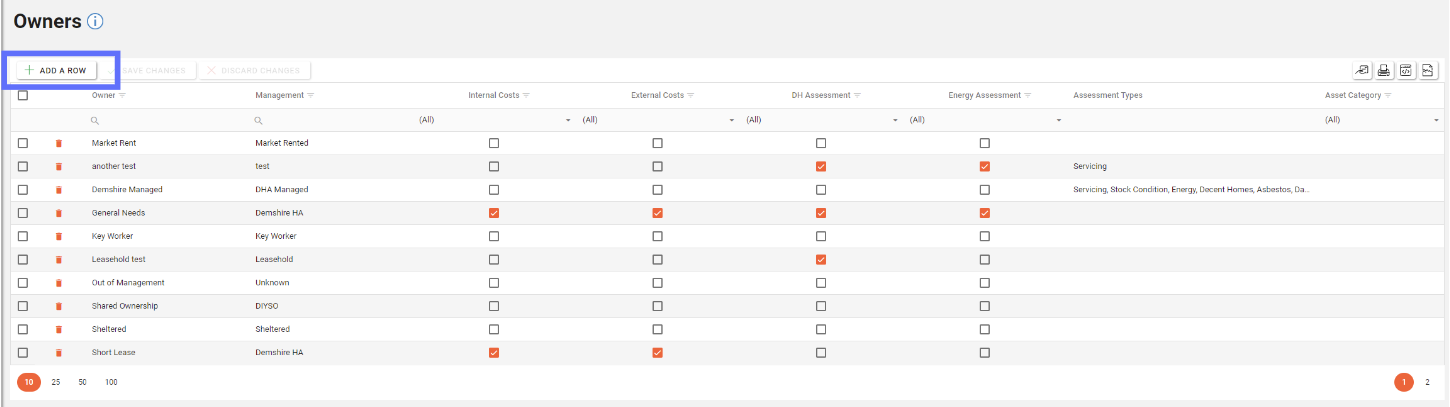Untick Energy Assessment on the another test row
This screenshot has width=1450, height=407.
(985, 166)
